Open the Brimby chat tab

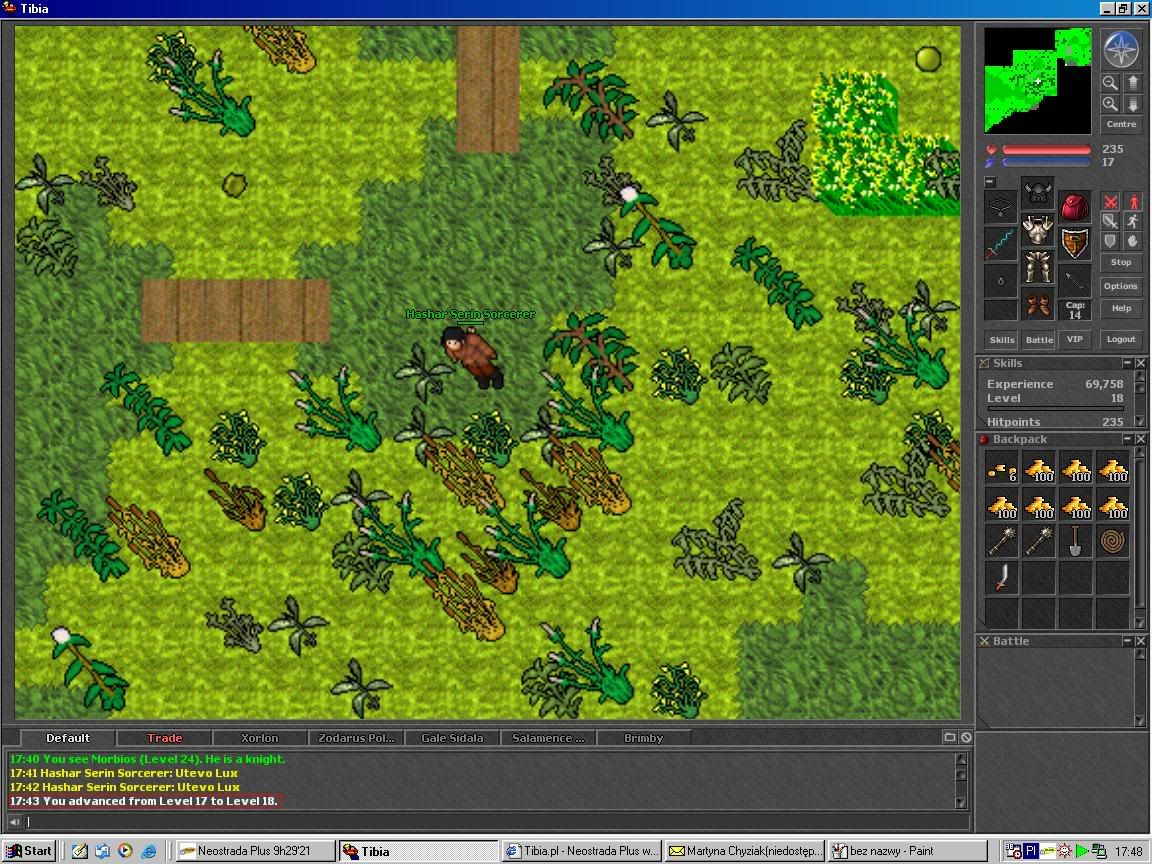coord(644,738)
